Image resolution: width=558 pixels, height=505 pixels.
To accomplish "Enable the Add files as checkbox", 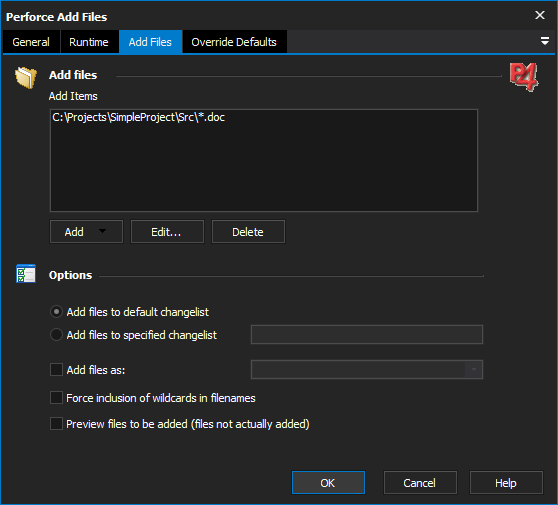I will pyautogui.click(x=56, y=369).
